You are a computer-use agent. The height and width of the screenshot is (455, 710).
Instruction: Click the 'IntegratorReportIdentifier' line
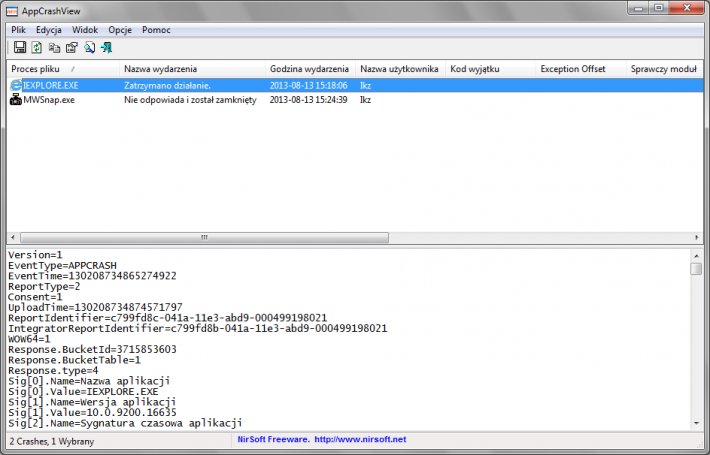coord(198,329)
